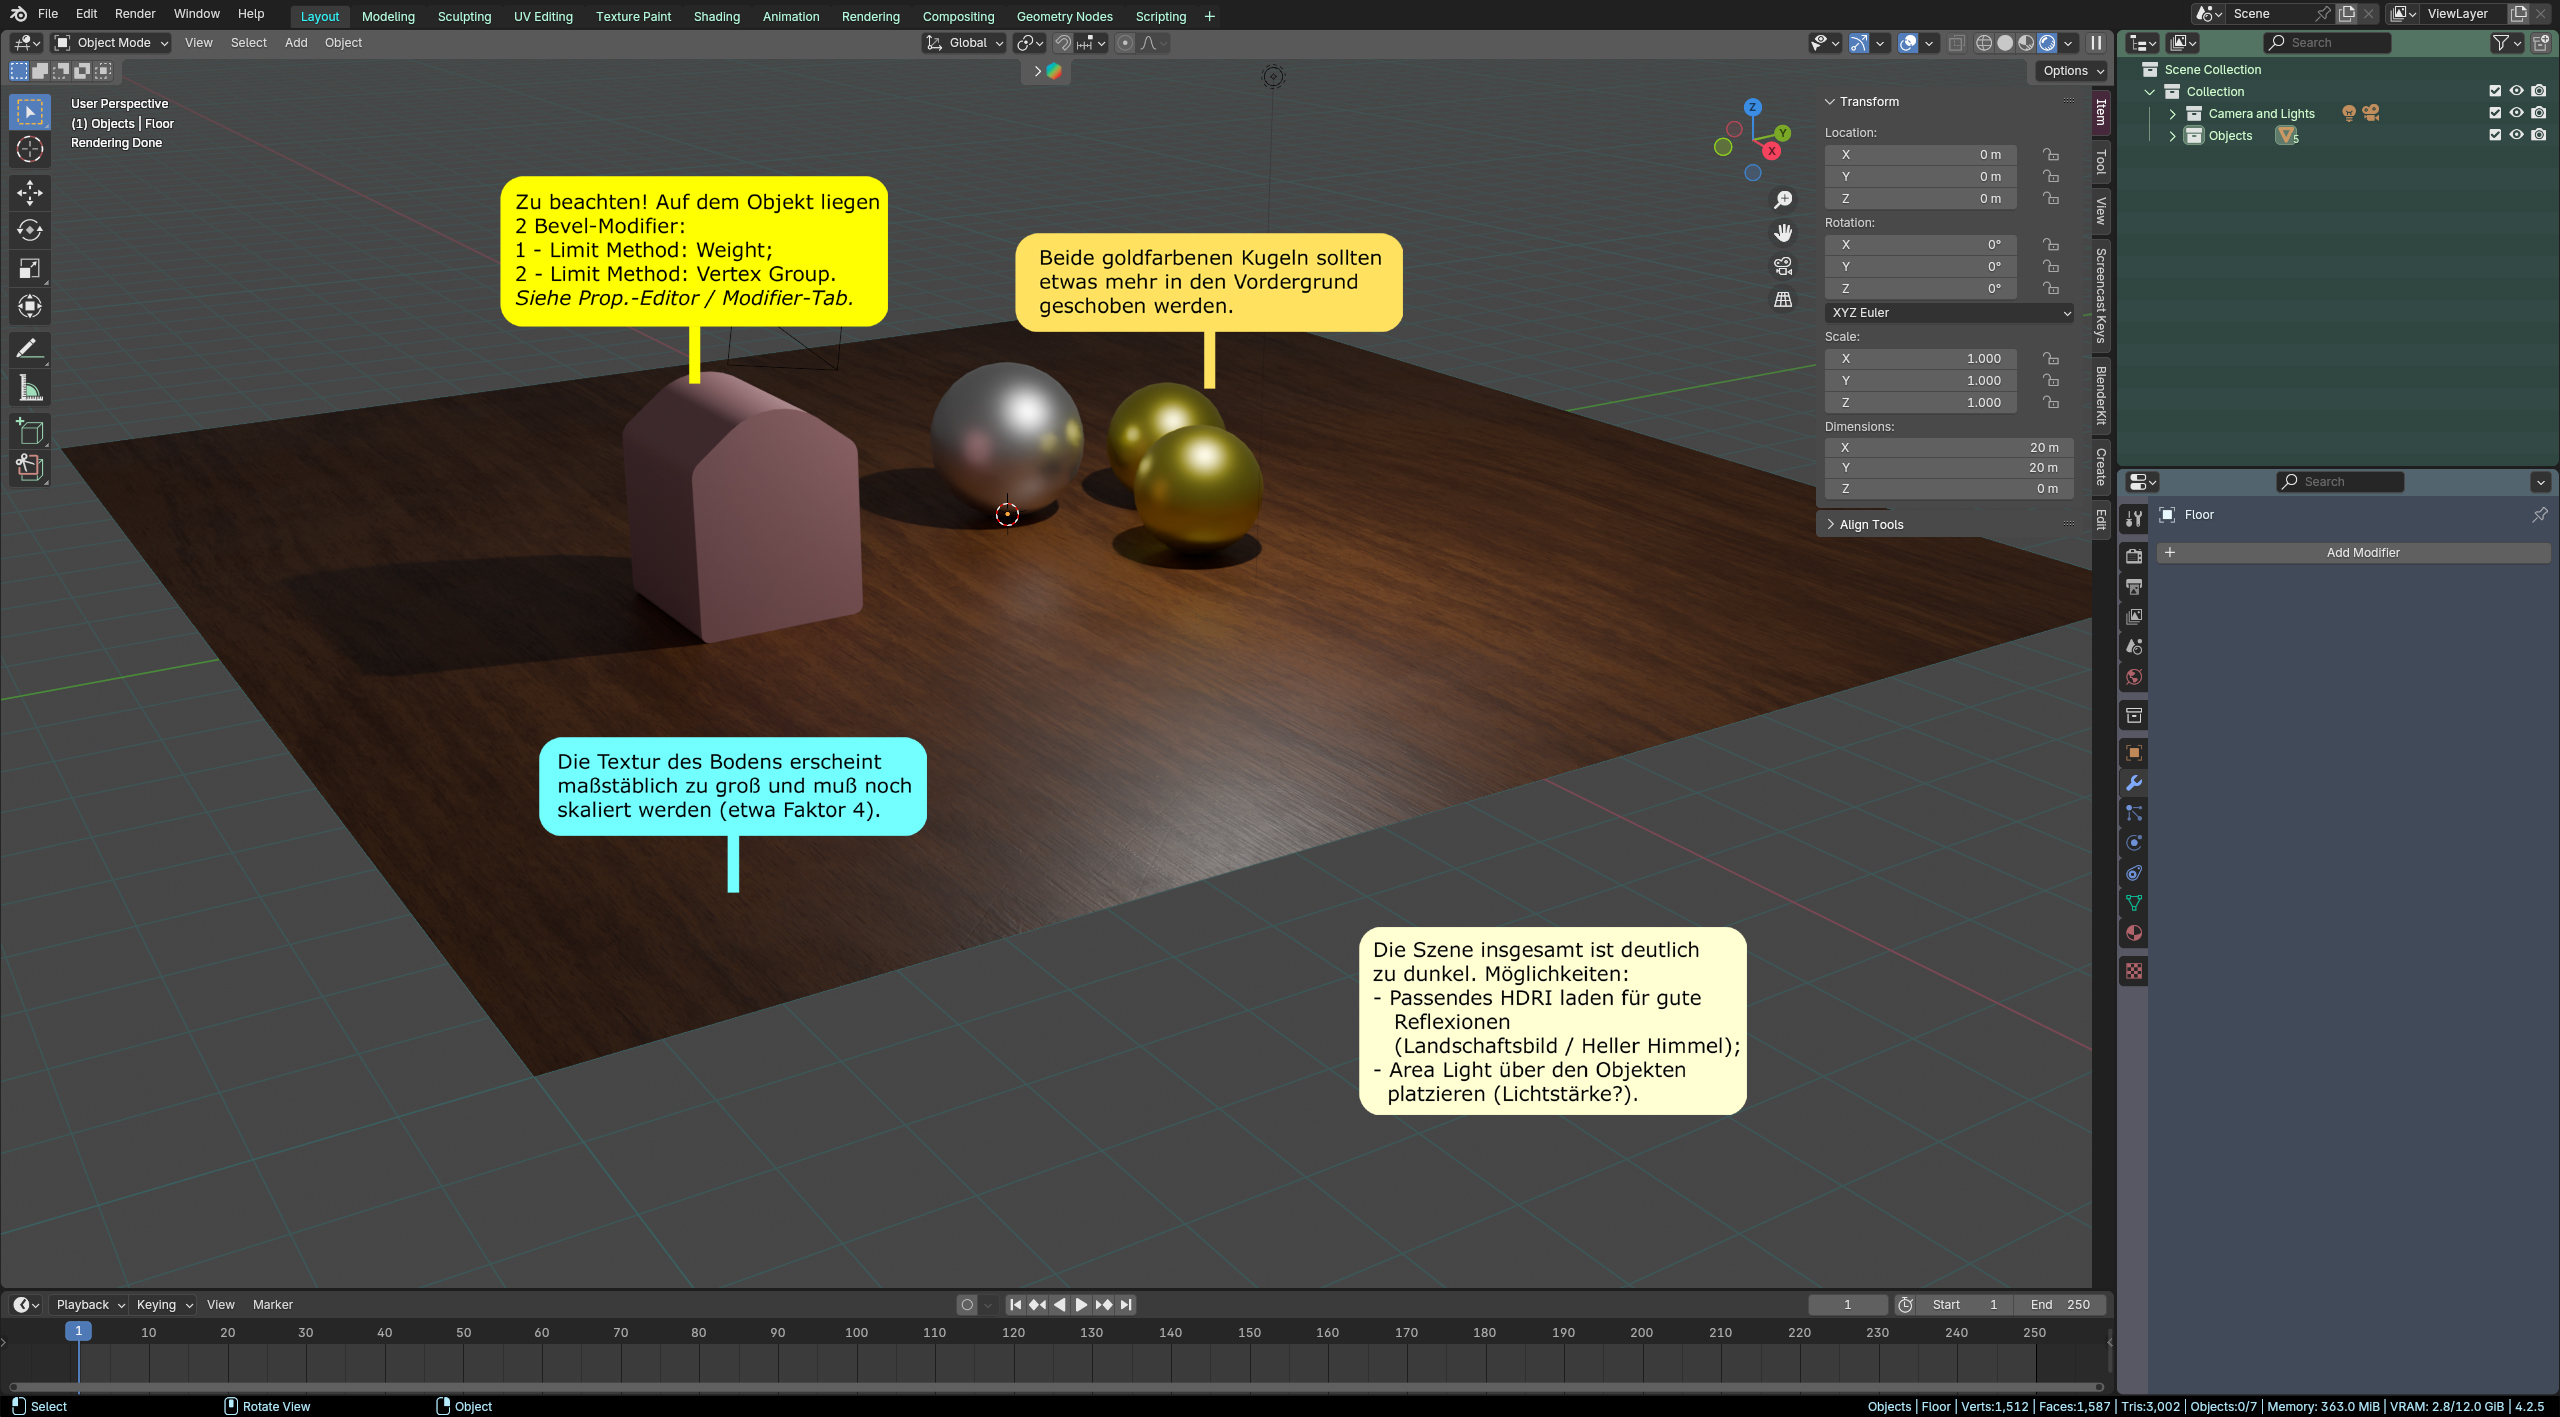The width and height of the screenshot is (2560, 1417).
Task: Click the Options button in viewport header
Action: (2073, 71)
